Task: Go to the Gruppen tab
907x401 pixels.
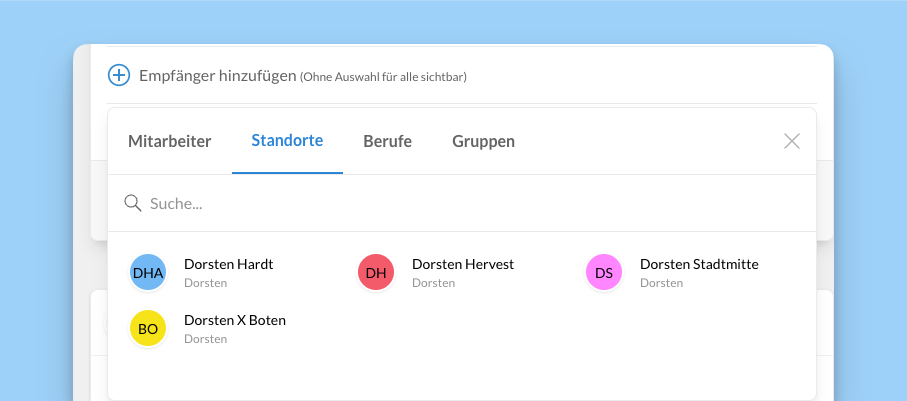Action: [483, 141]
